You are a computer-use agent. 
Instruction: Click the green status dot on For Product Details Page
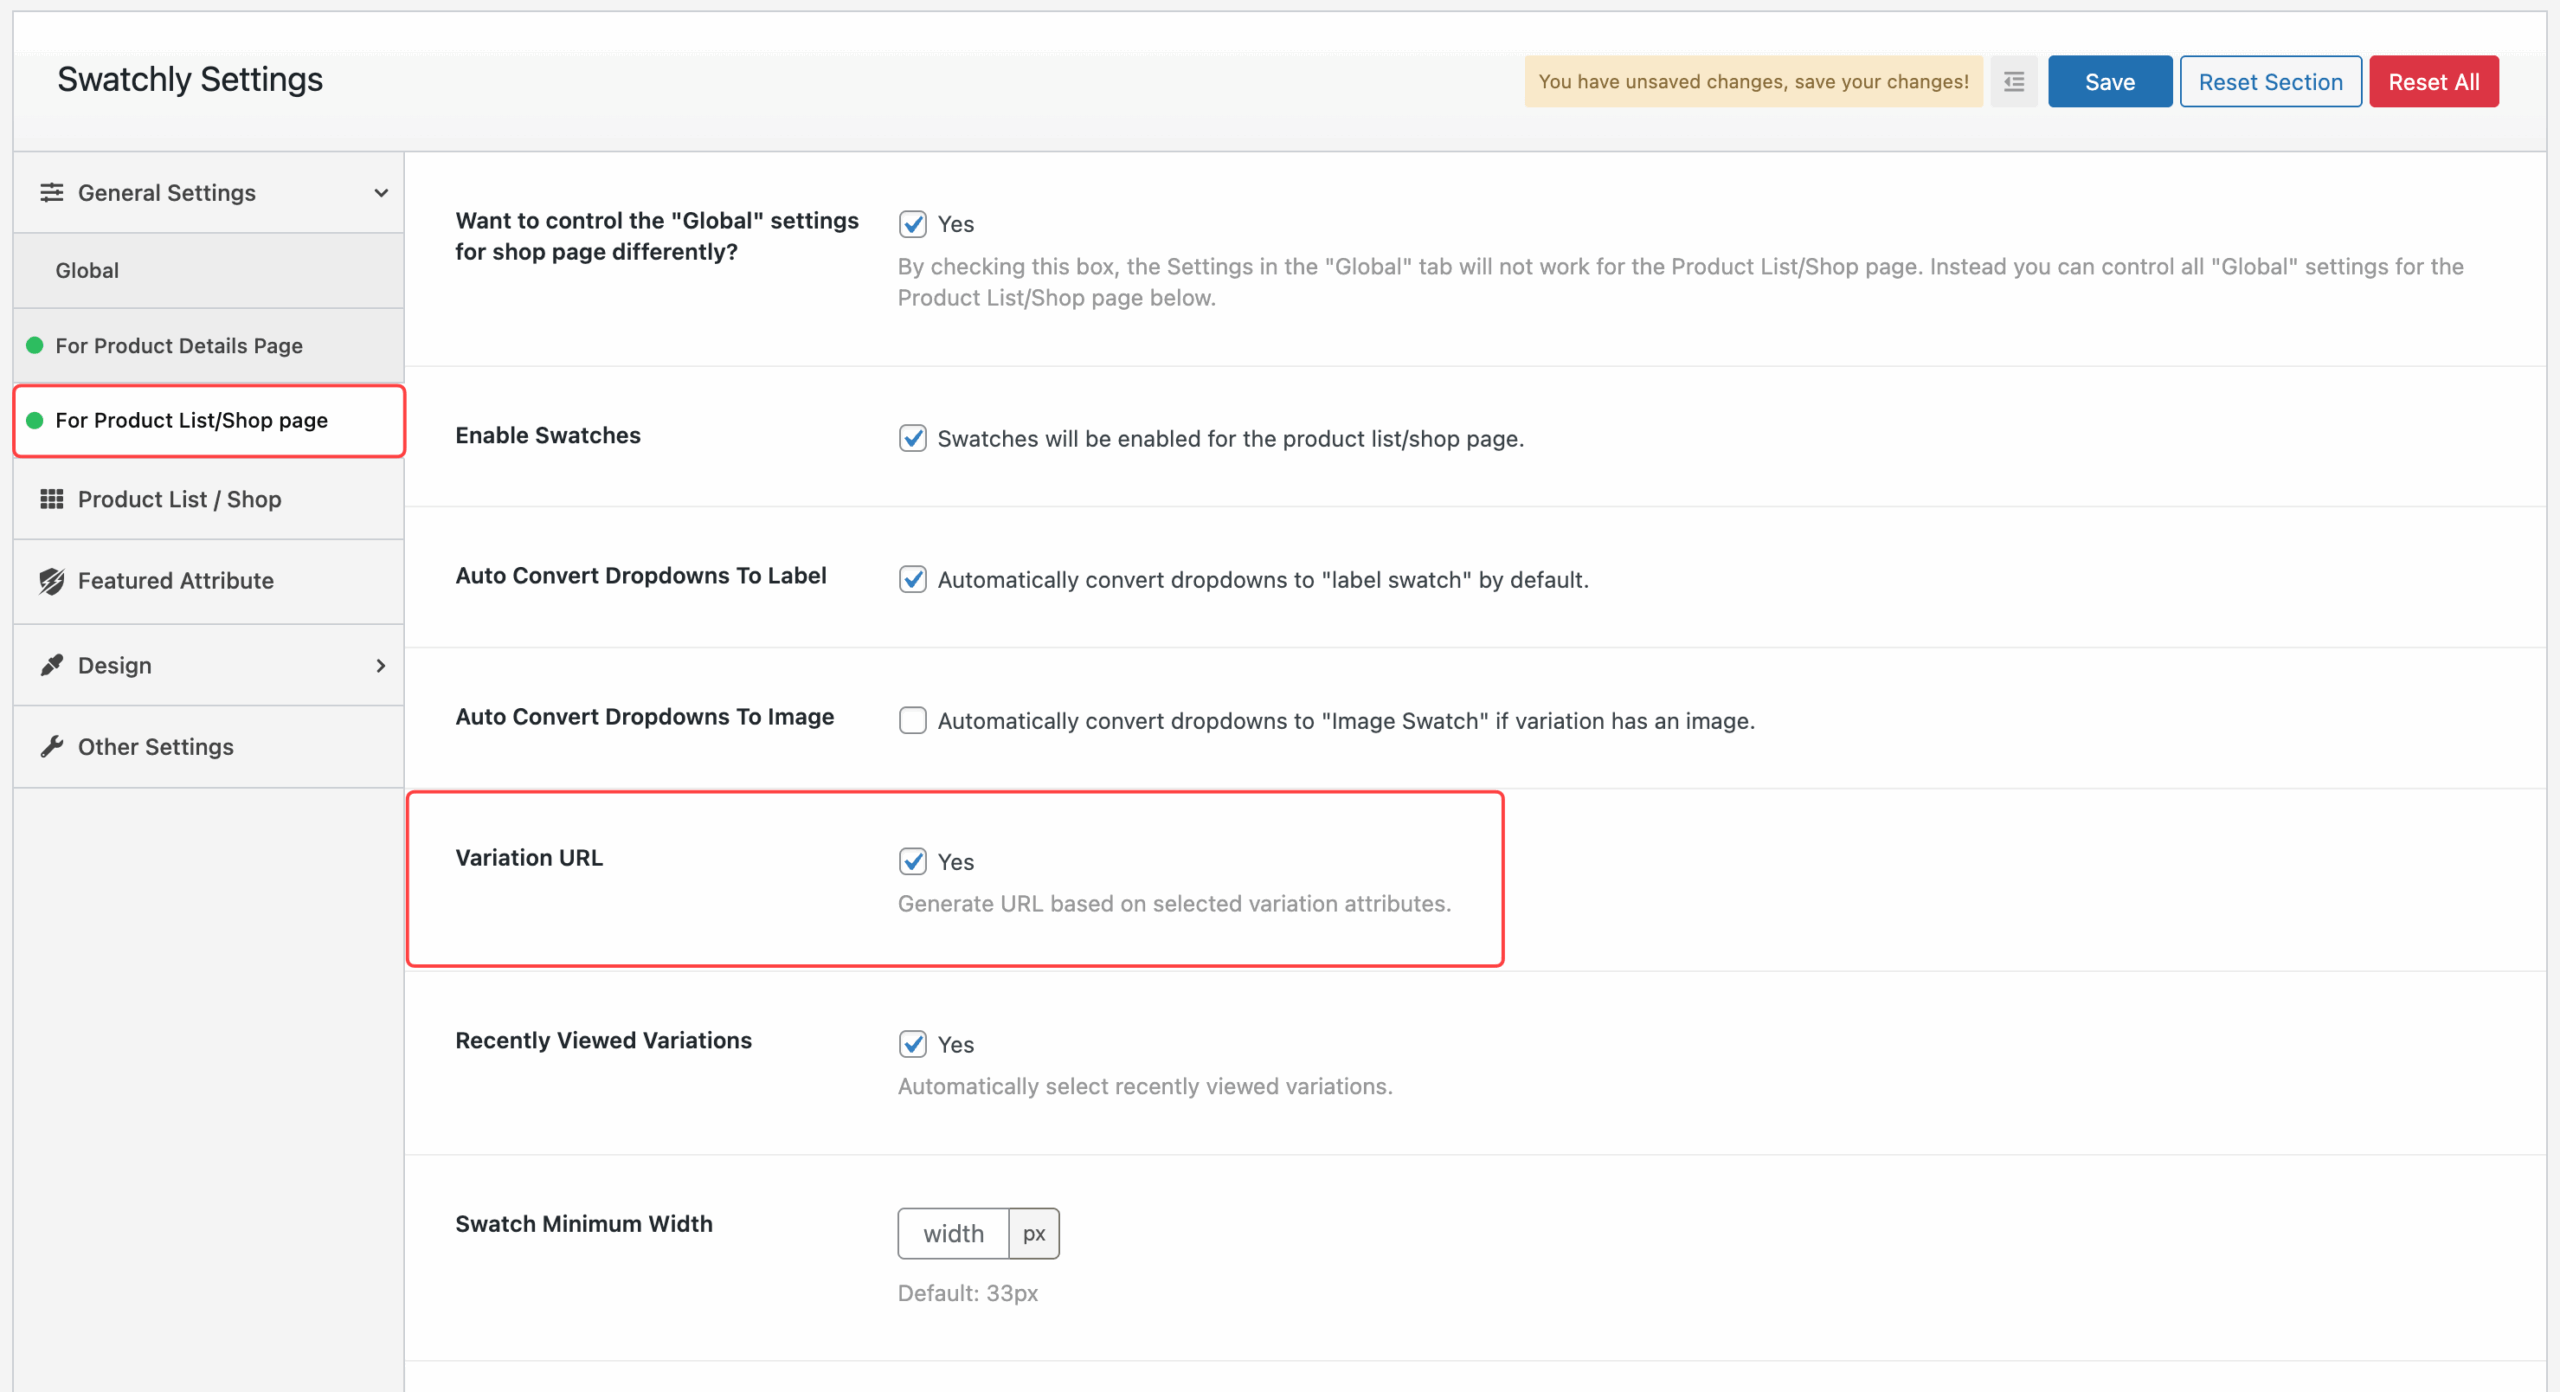35,345
